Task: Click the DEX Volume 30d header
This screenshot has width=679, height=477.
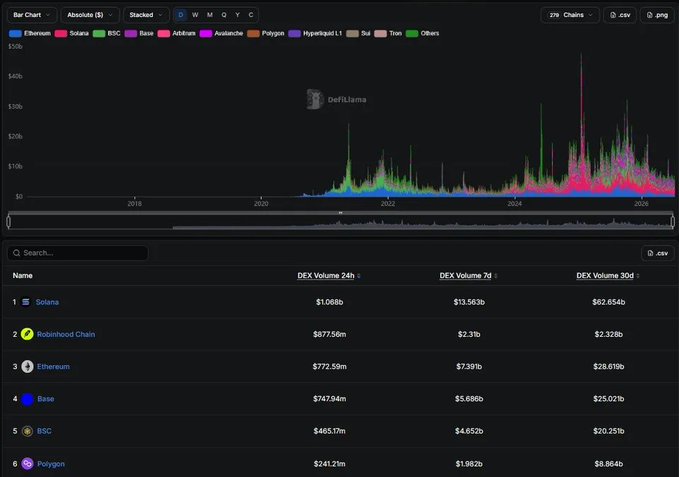Action: (605, 276)
